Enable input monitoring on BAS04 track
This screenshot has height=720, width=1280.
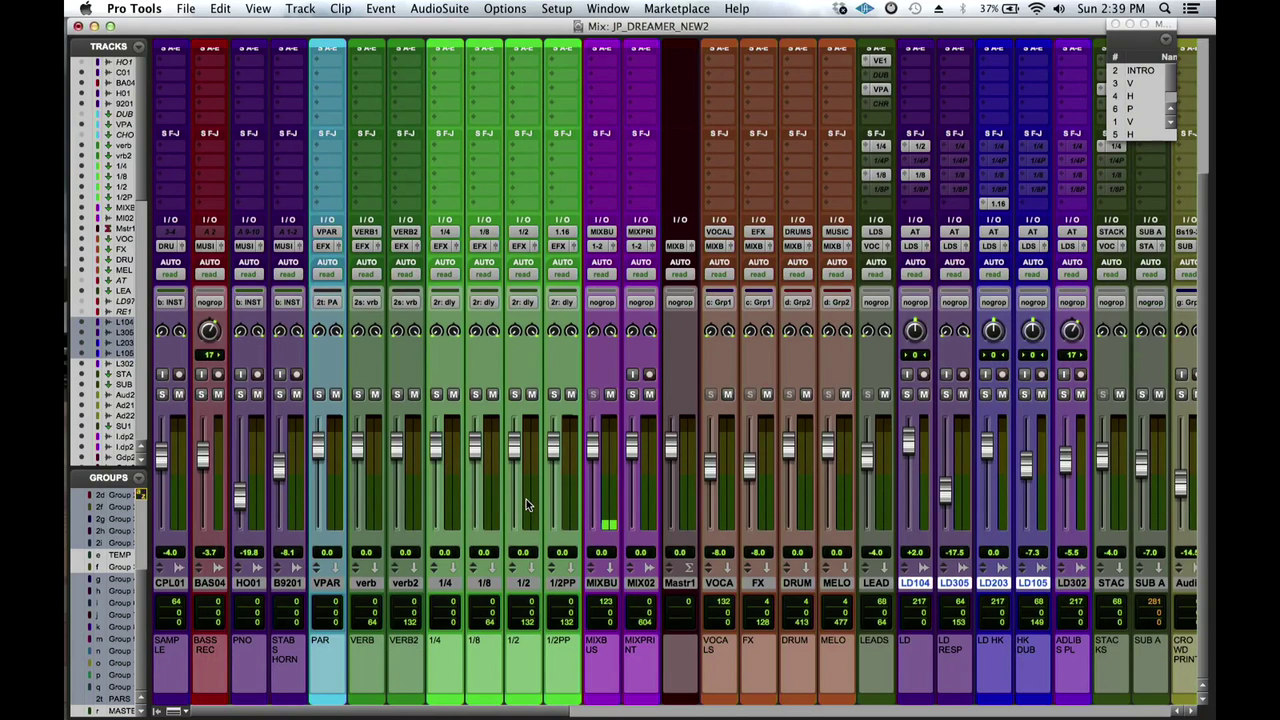(x=201, y=374)
